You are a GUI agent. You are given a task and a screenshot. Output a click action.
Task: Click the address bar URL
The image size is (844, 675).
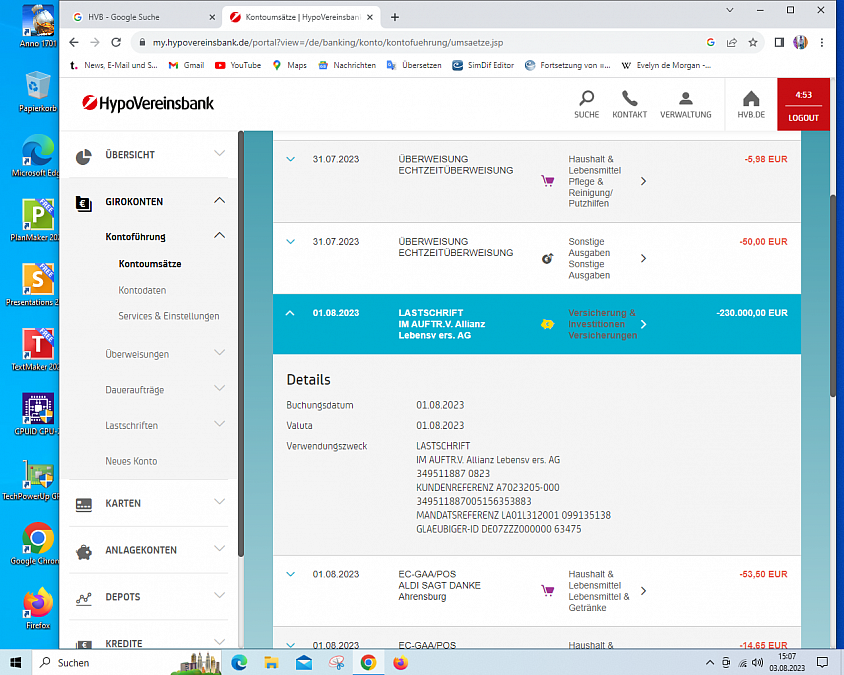click(328, 43)
